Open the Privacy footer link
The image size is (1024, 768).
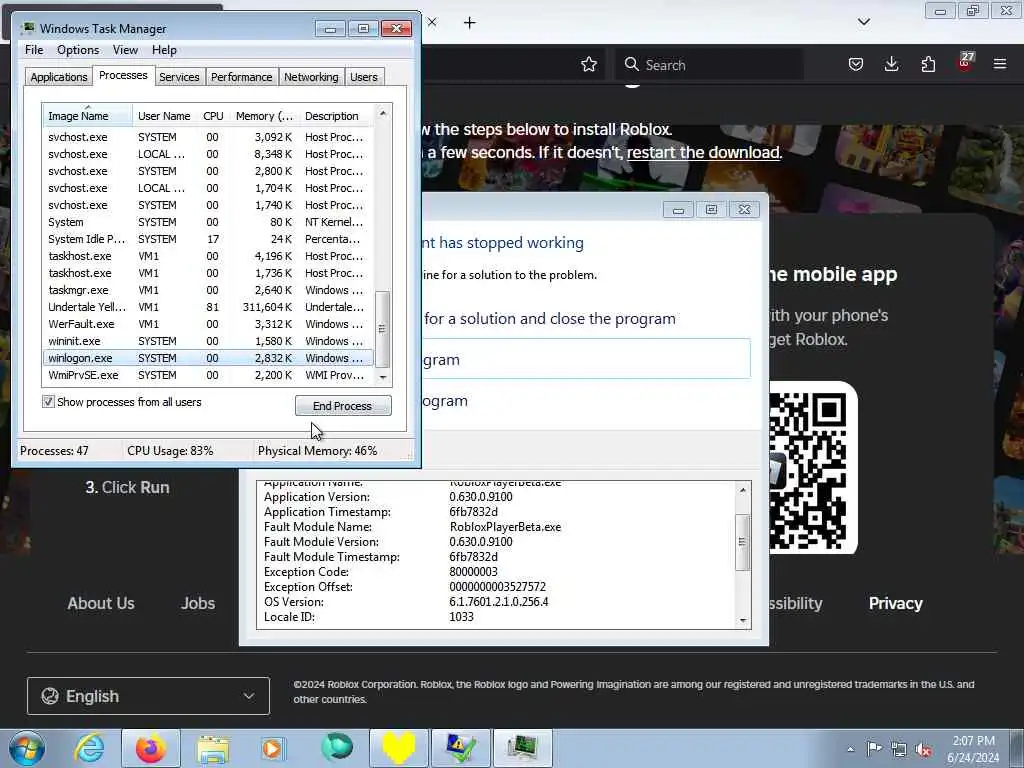tap(895, 603)
